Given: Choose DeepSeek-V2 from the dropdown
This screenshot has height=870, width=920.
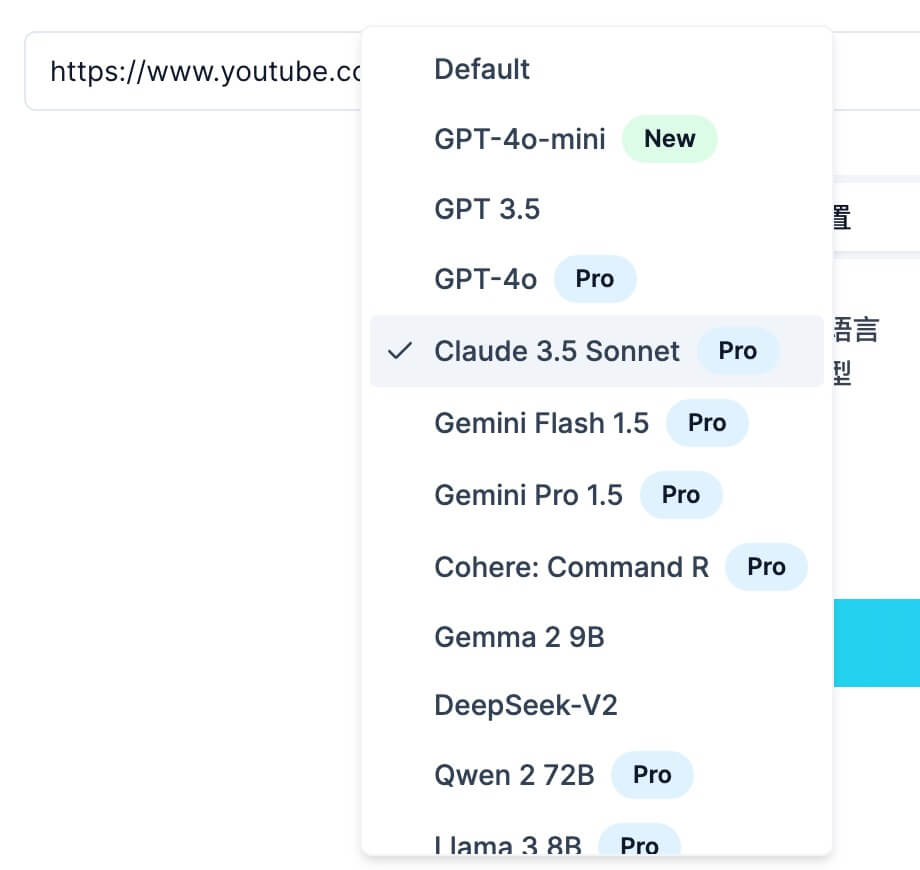Looking at the screenshot, I should tap(525, 706).
